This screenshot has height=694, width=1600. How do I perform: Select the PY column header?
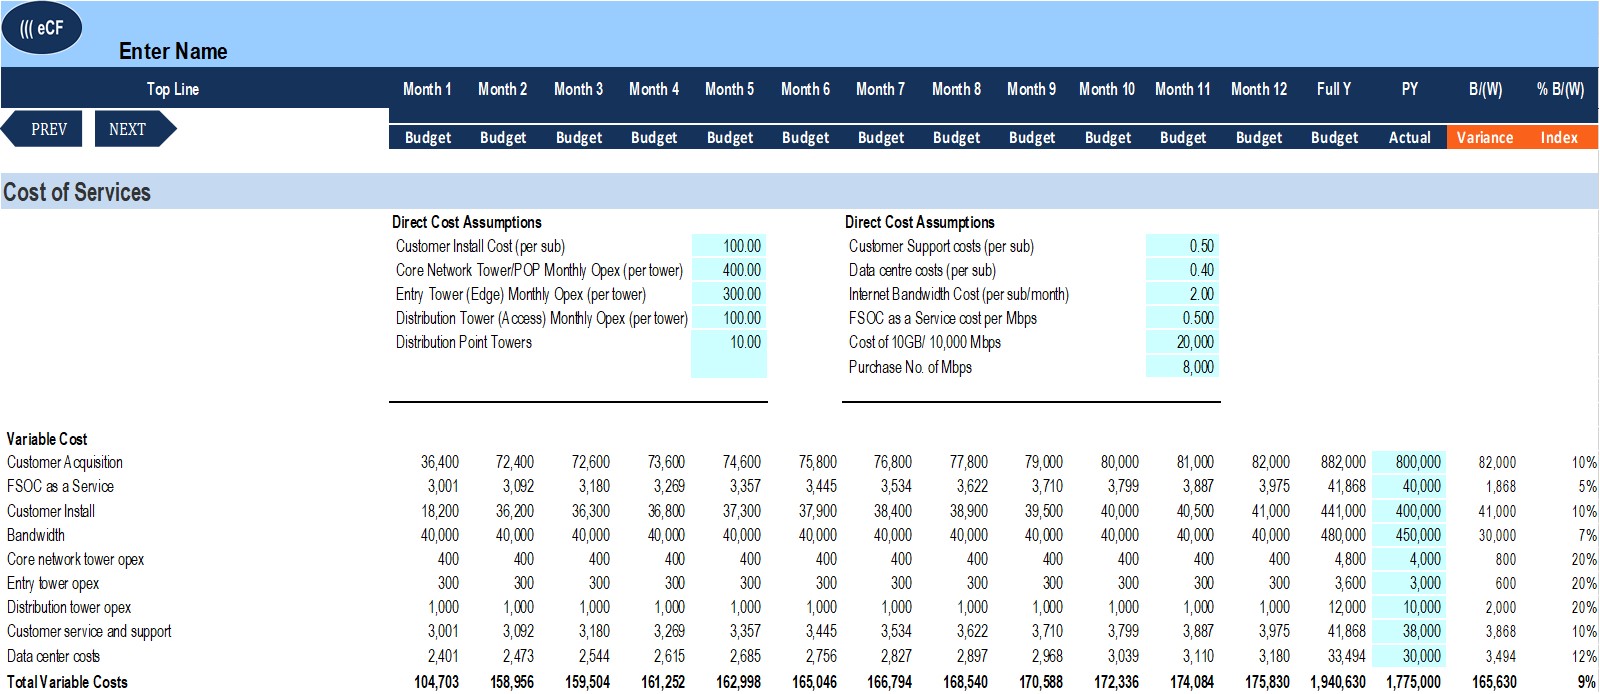(x=1410, y=89)
